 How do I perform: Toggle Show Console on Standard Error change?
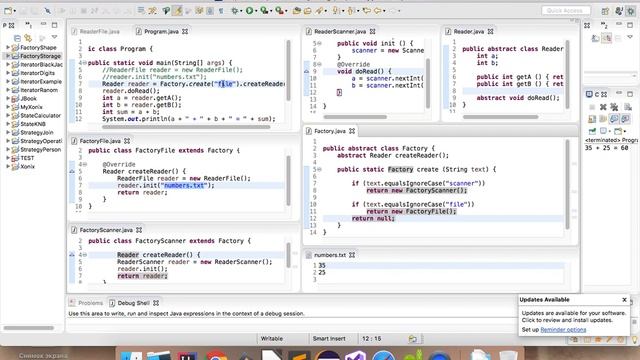click(625, 119)
